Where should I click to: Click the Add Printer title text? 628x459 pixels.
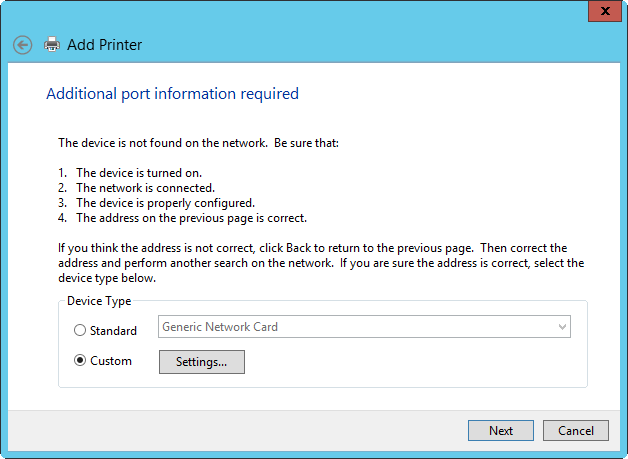coord(104,45)
